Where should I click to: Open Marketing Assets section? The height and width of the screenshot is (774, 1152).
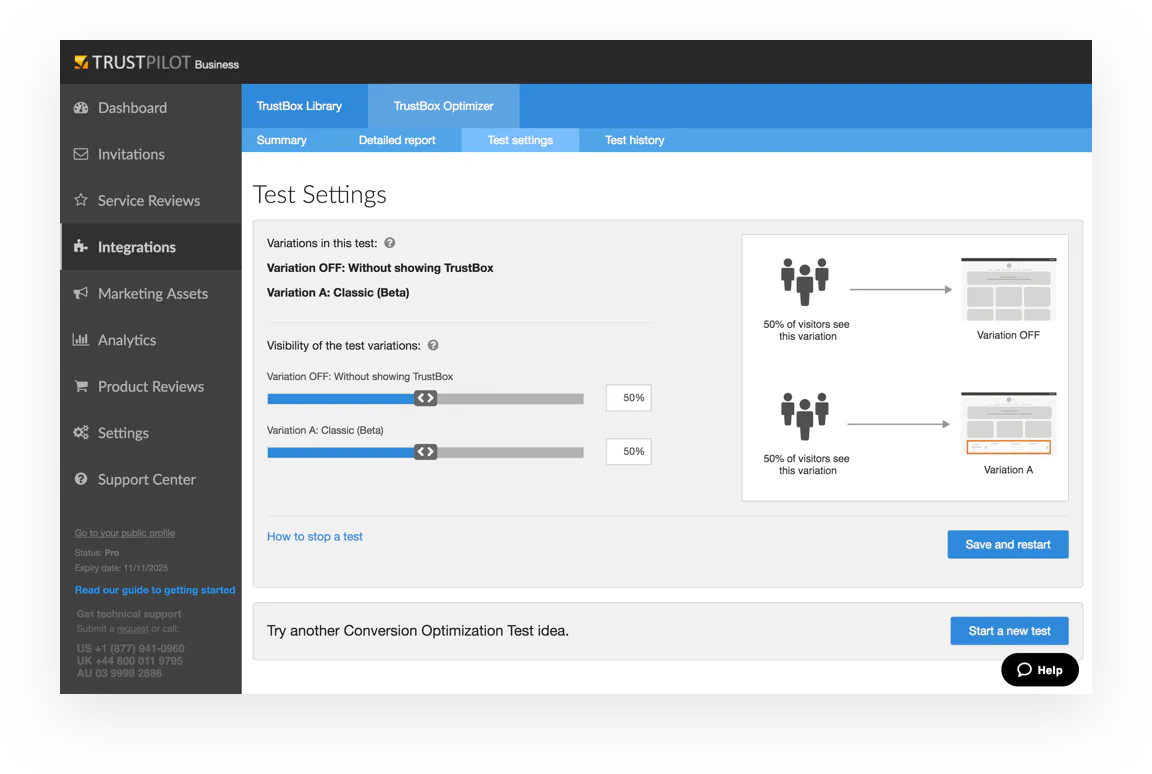point(151,293)
